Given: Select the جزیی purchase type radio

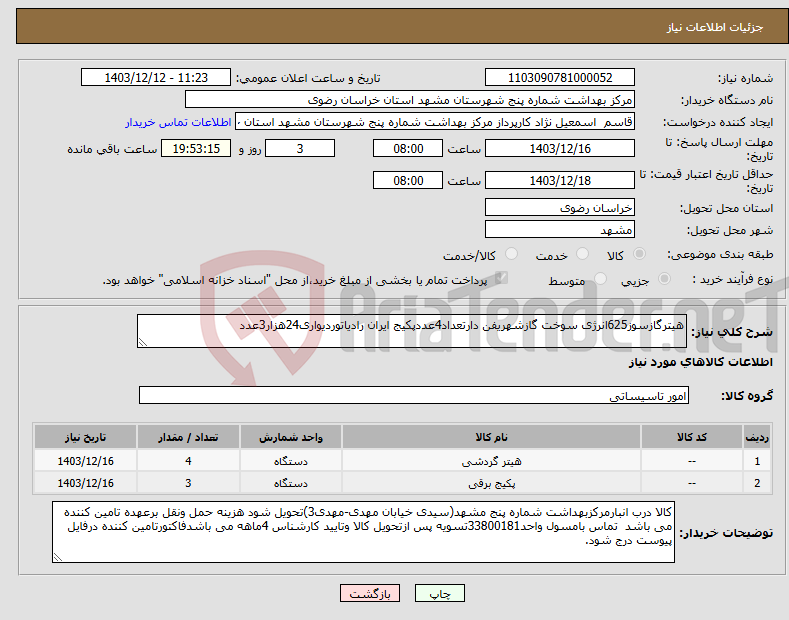Looking at the screenshot, I should click(664, 279).
